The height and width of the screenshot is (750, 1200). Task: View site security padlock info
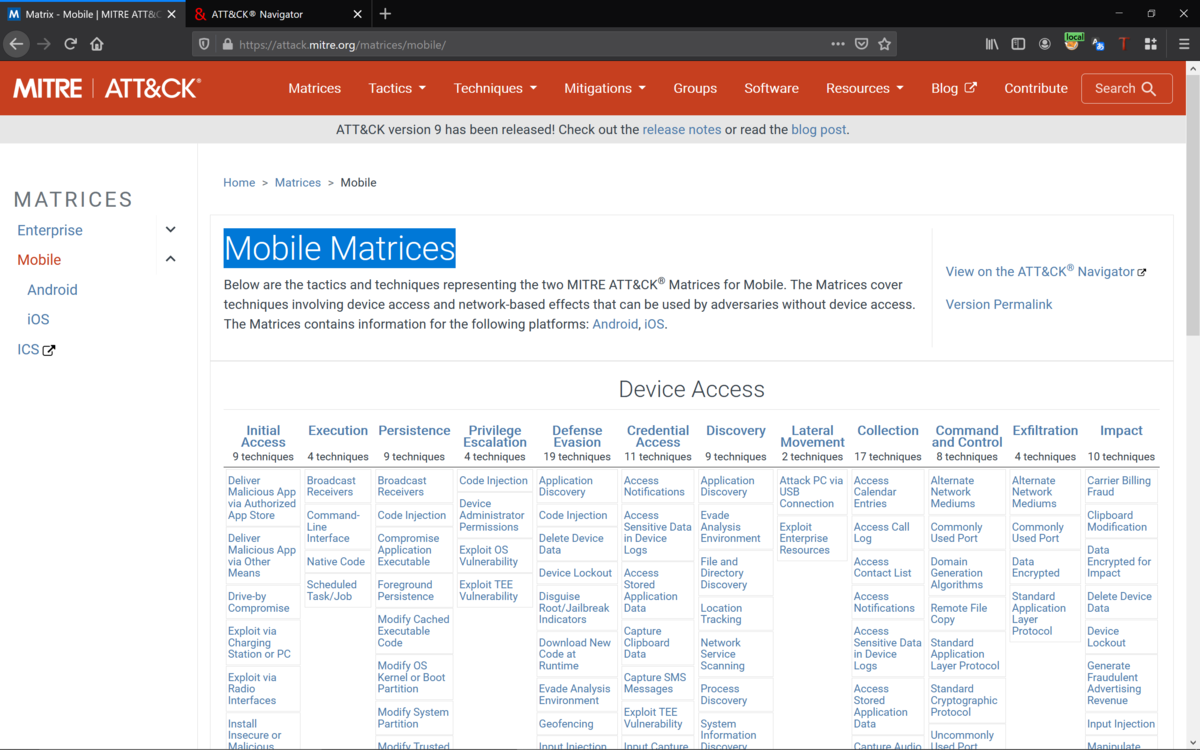tap(227, 44)
